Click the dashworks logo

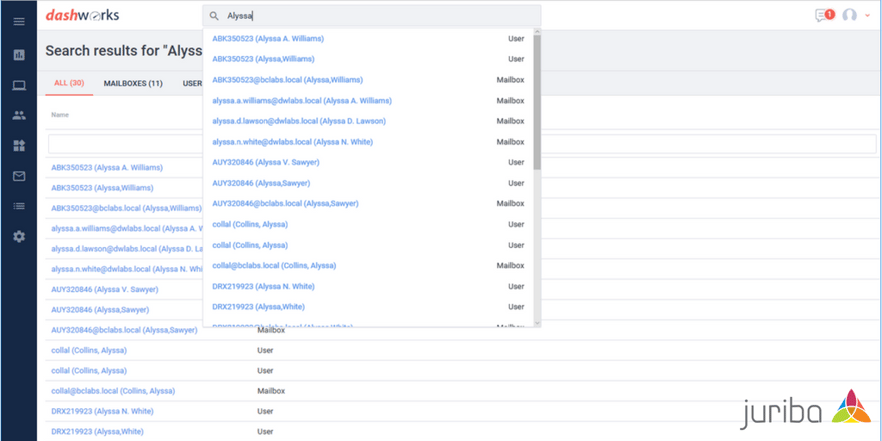pyautogui.click(x=82, y=15)
